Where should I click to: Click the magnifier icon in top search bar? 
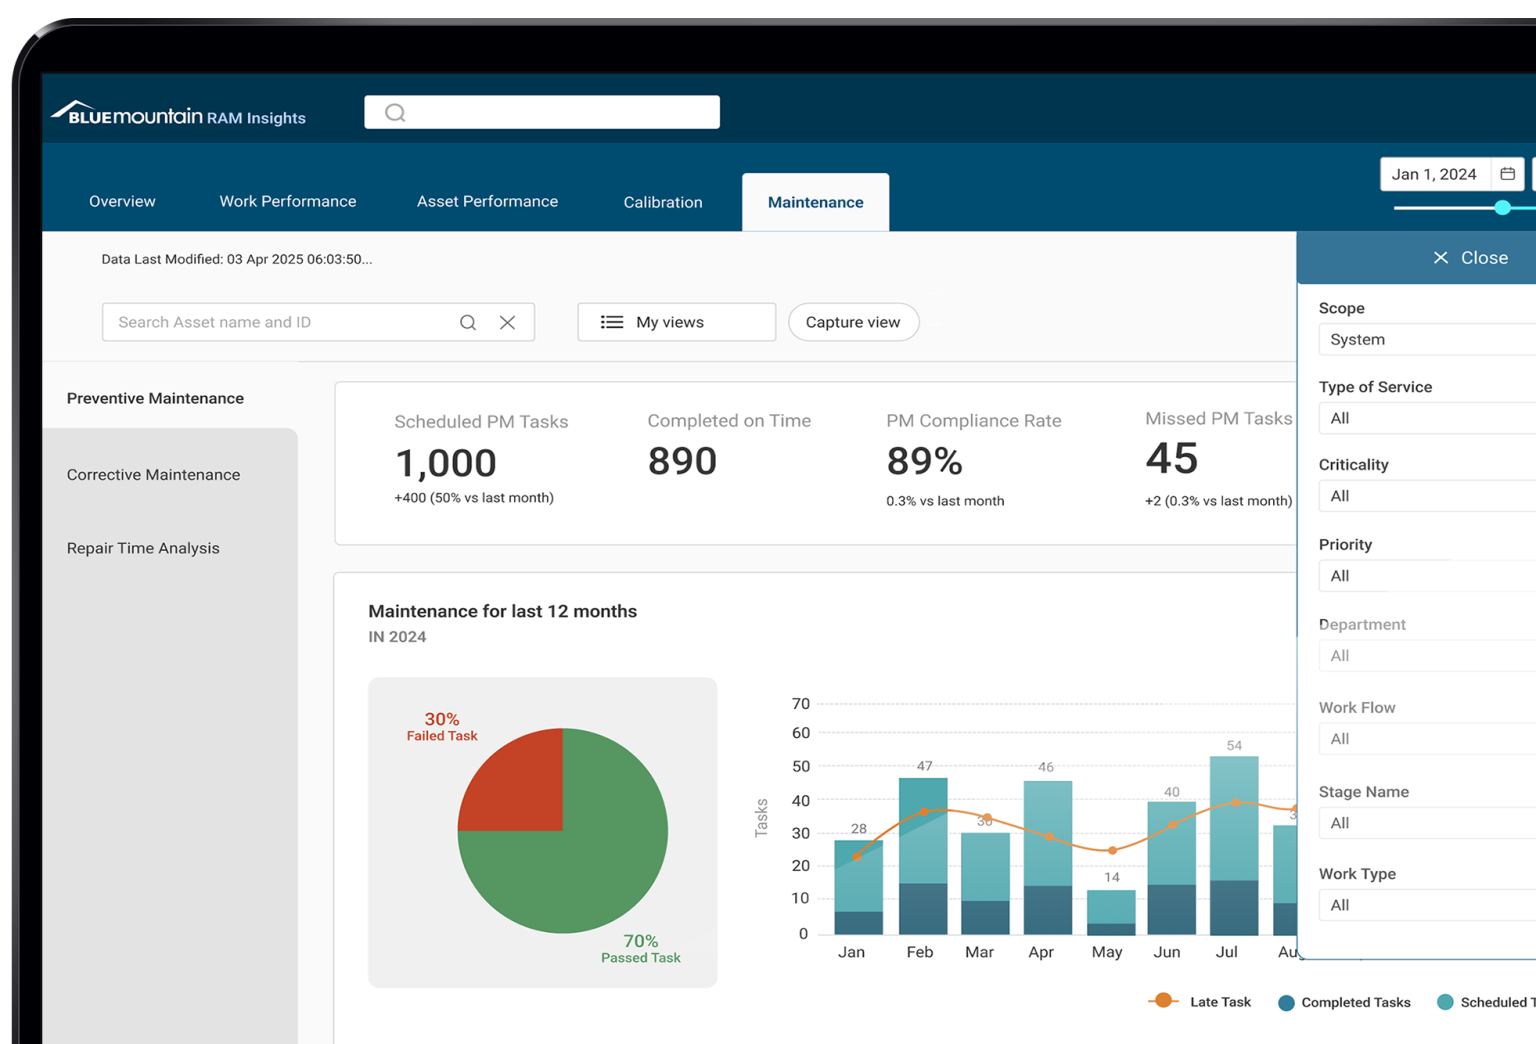click(395, 113)
